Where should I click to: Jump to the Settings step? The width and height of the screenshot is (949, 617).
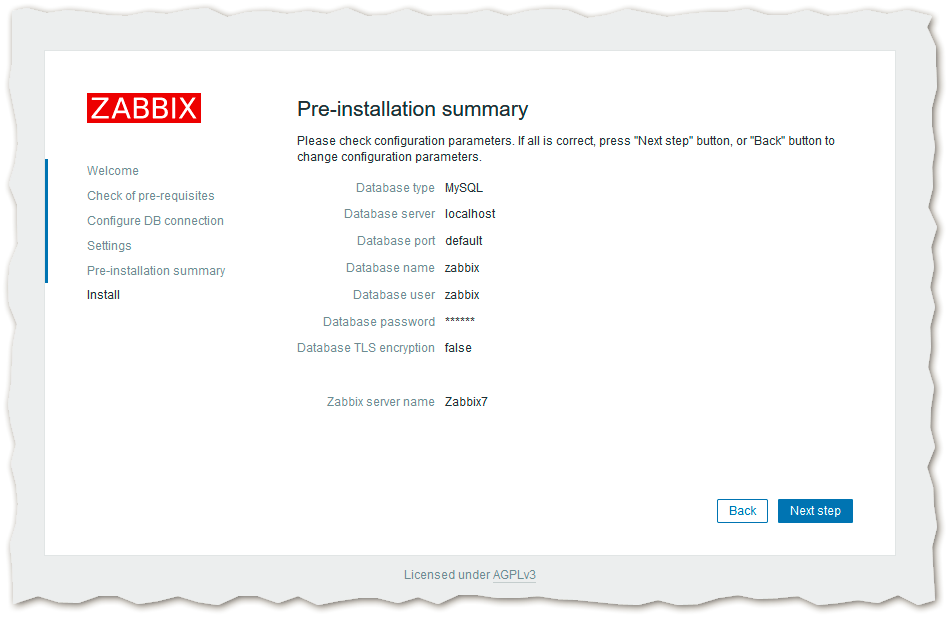[x=109, y=246]
